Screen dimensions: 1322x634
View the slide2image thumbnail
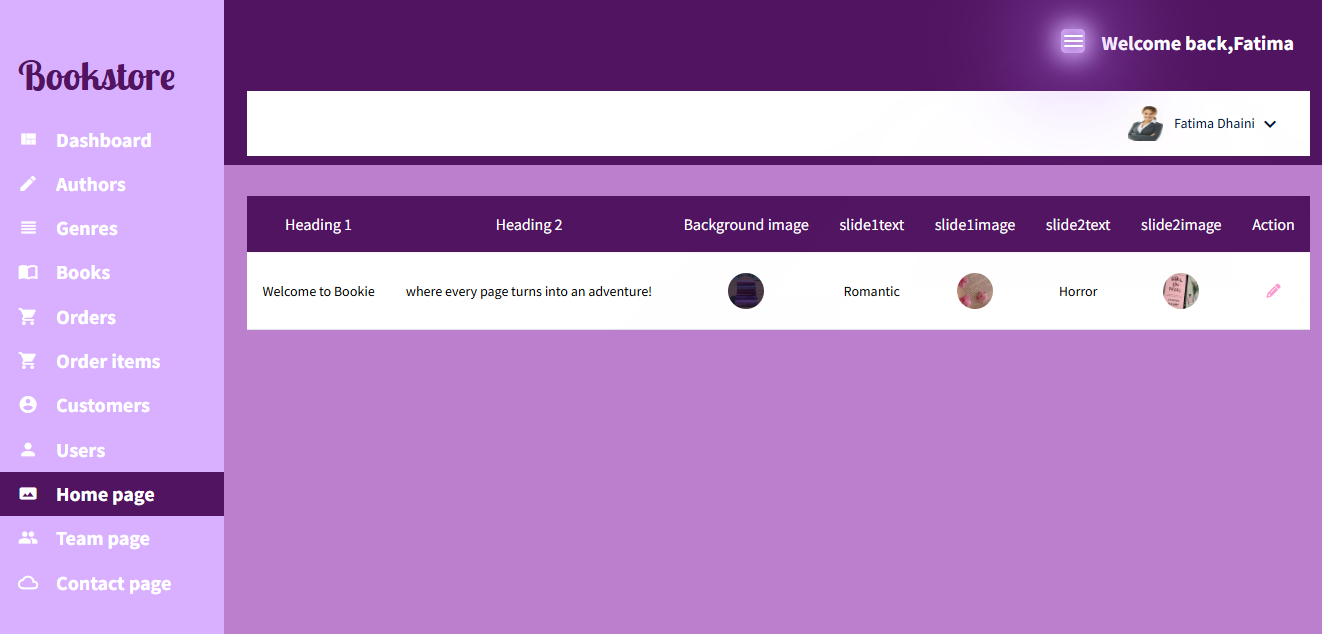[1181, 291]
